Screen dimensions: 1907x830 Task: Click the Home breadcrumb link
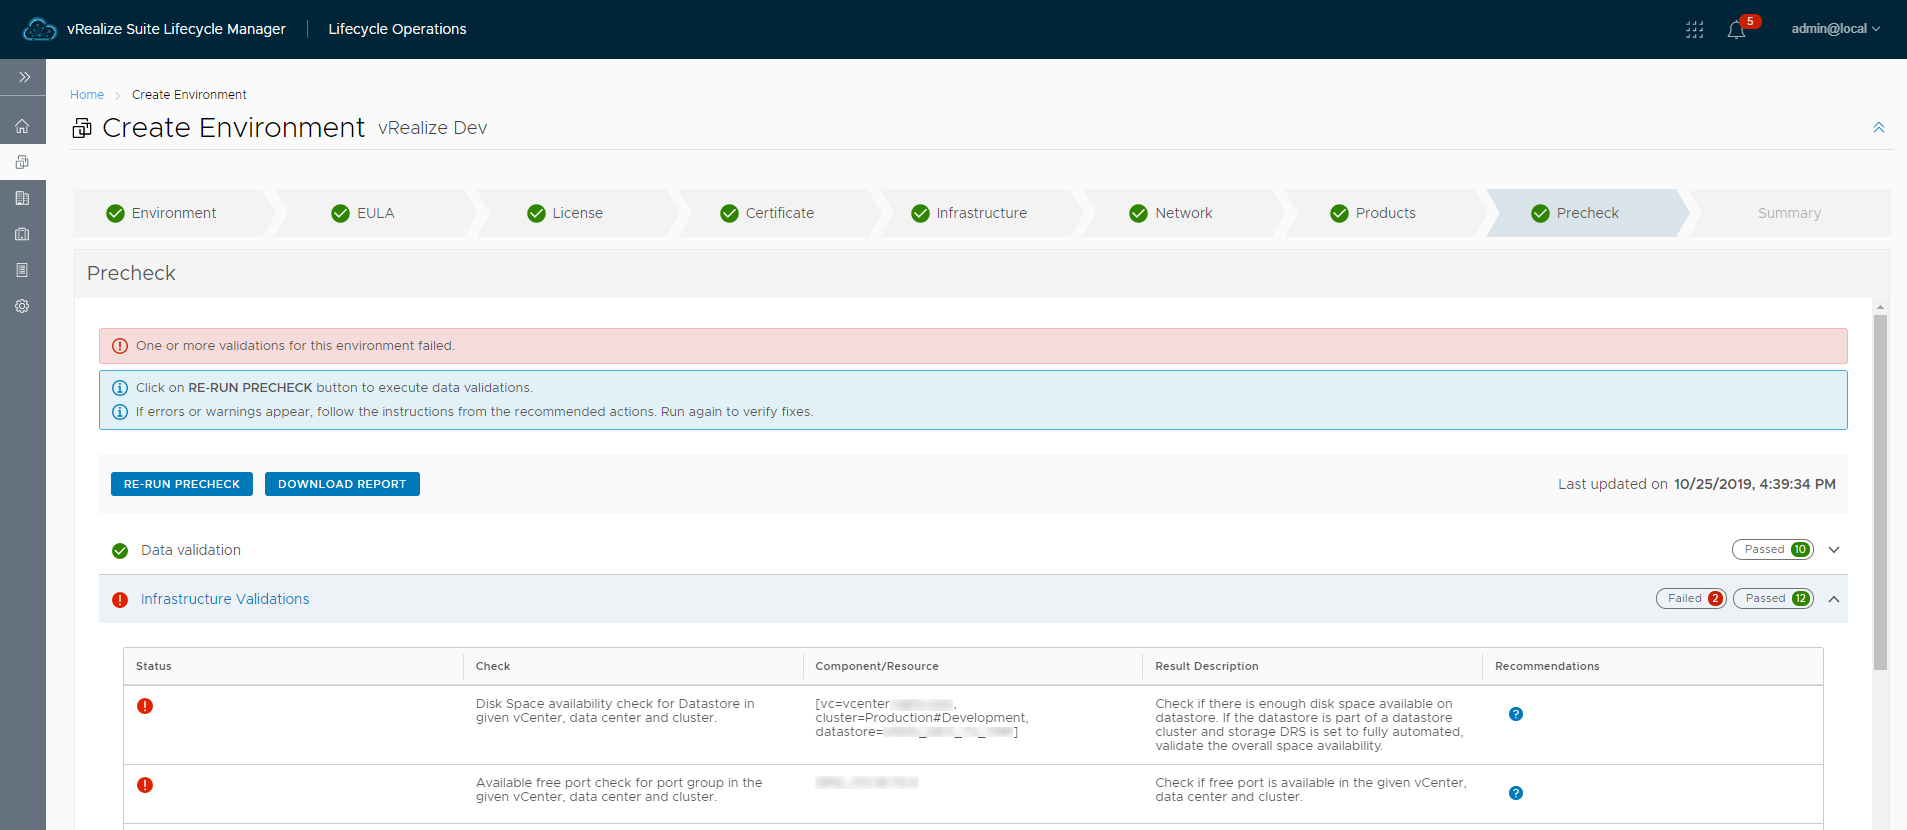[x=87, y=95]
